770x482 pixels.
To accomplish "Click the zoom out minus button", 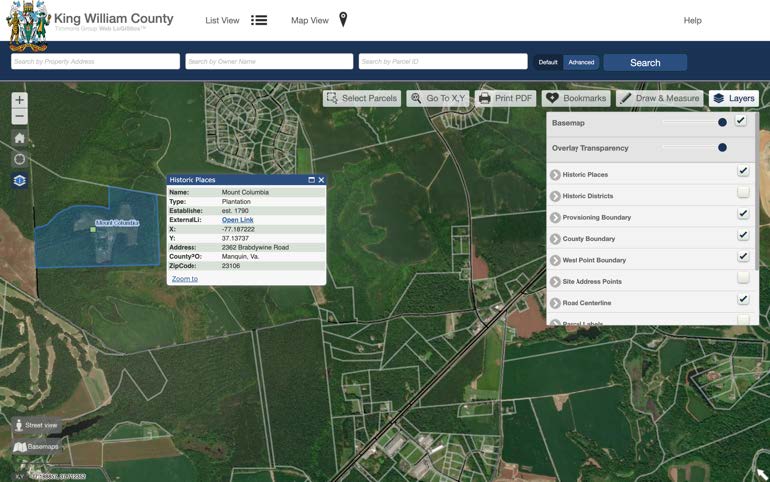I will click(x=19, y=117).
